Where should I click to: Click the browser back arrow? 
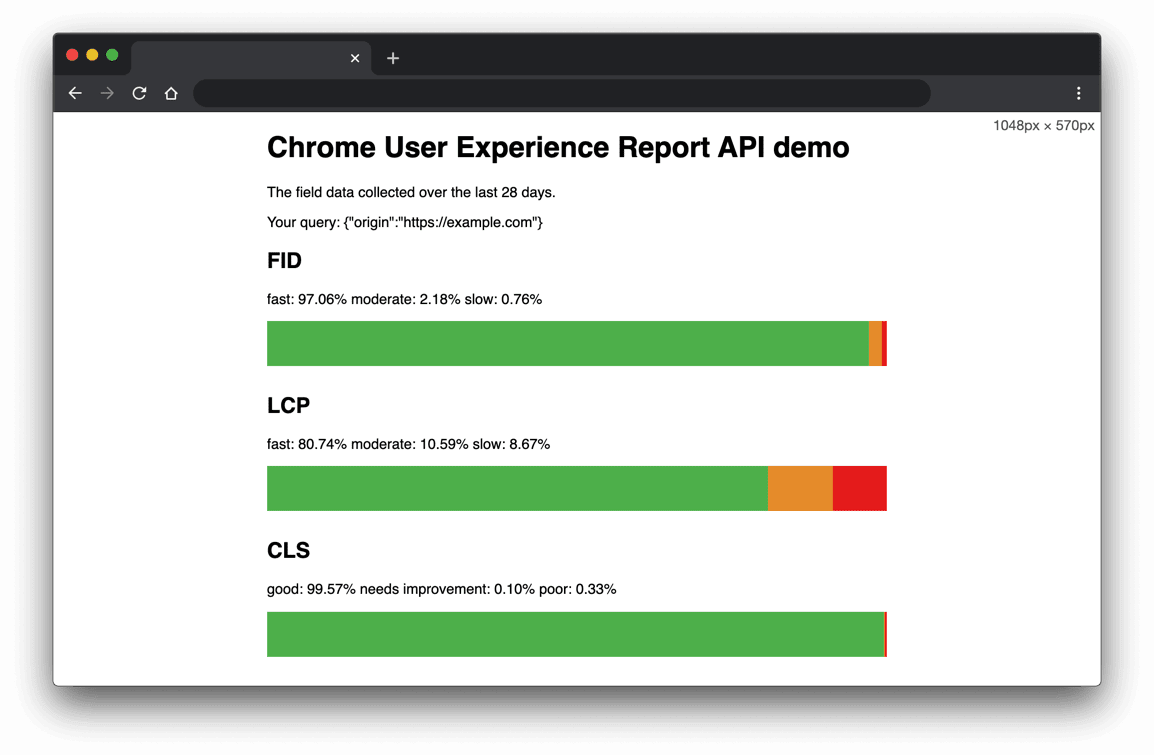click(75, 93)
